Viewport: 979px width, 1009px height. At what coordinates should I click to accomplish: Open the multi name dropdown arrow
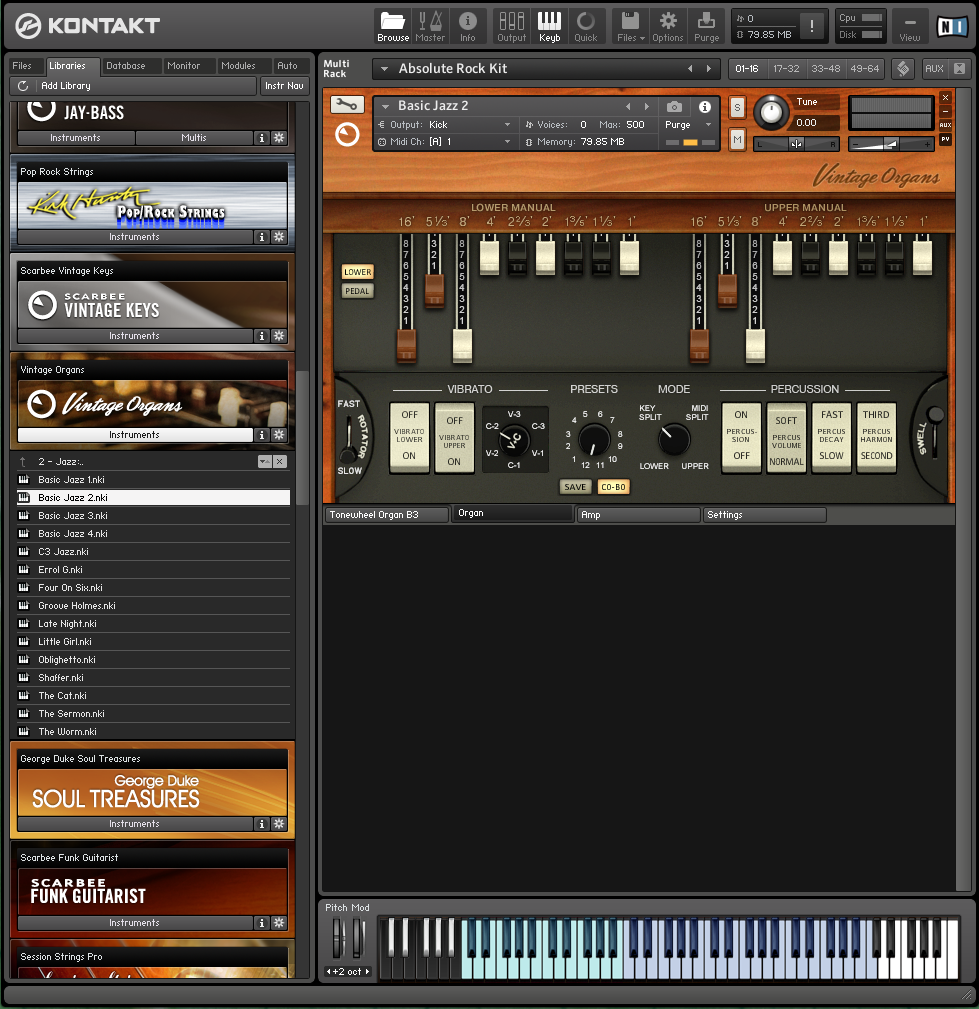(384, 68)
